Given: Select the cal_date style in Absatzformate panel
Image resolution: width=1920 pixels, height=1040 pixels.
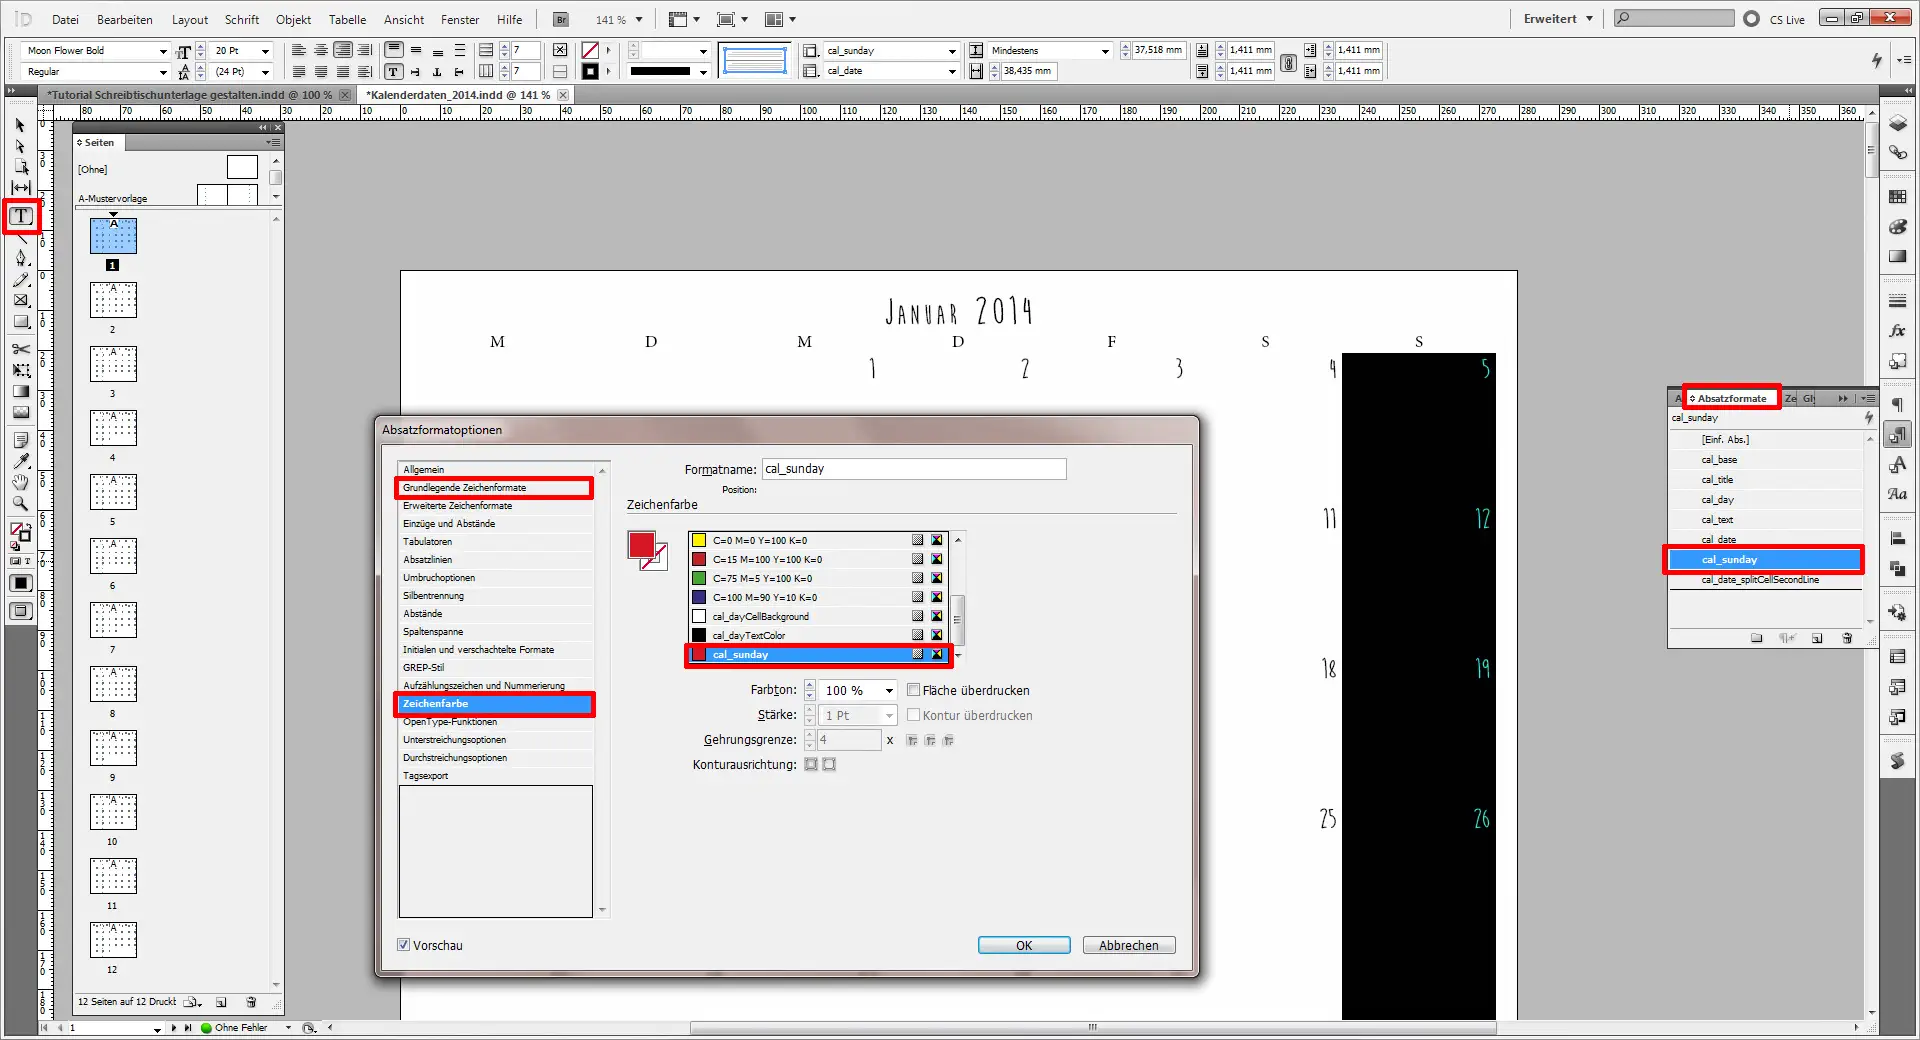Looking at the screenshot, I should [1718, 540].
